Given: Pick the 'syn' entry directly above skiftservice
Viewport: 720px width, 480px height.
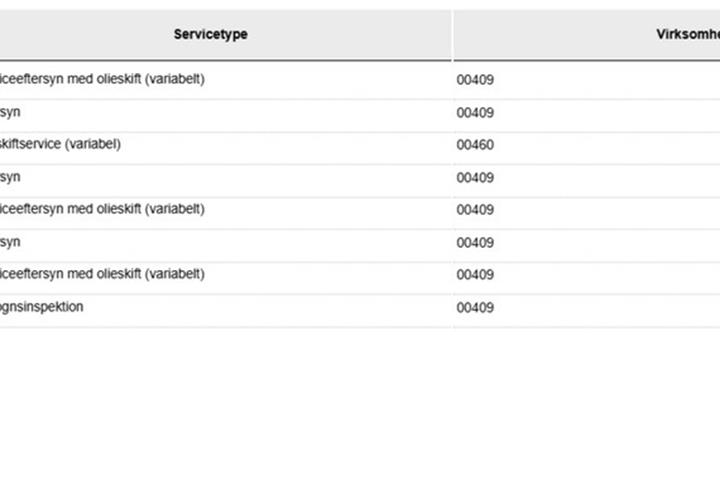Looking at the screenshot, I should click(x=10, y=112).
